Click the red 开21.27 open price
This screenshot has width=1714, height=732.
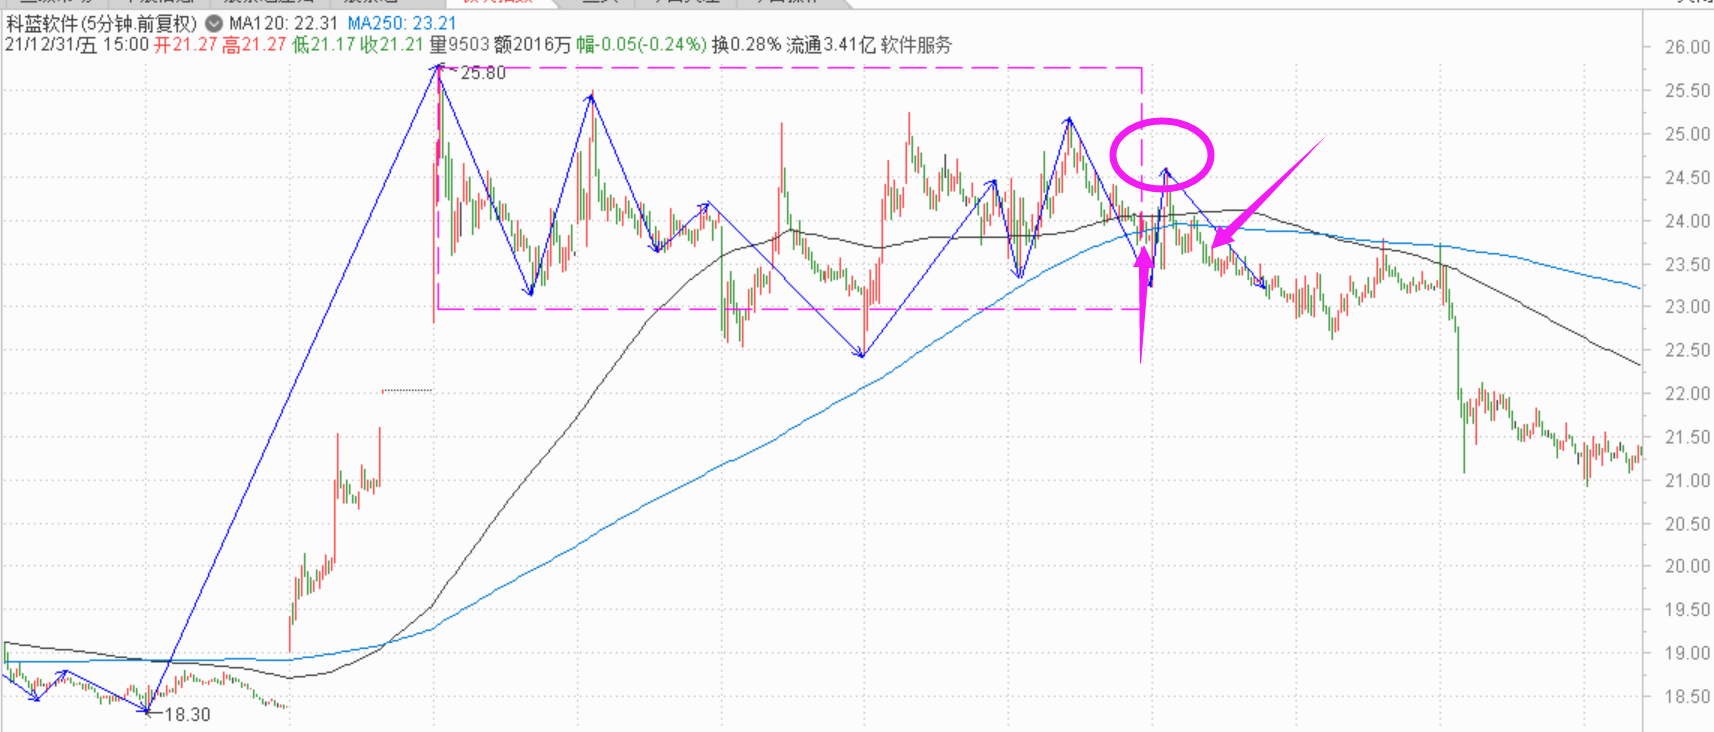pyautogui.click(x=185, y=45)
